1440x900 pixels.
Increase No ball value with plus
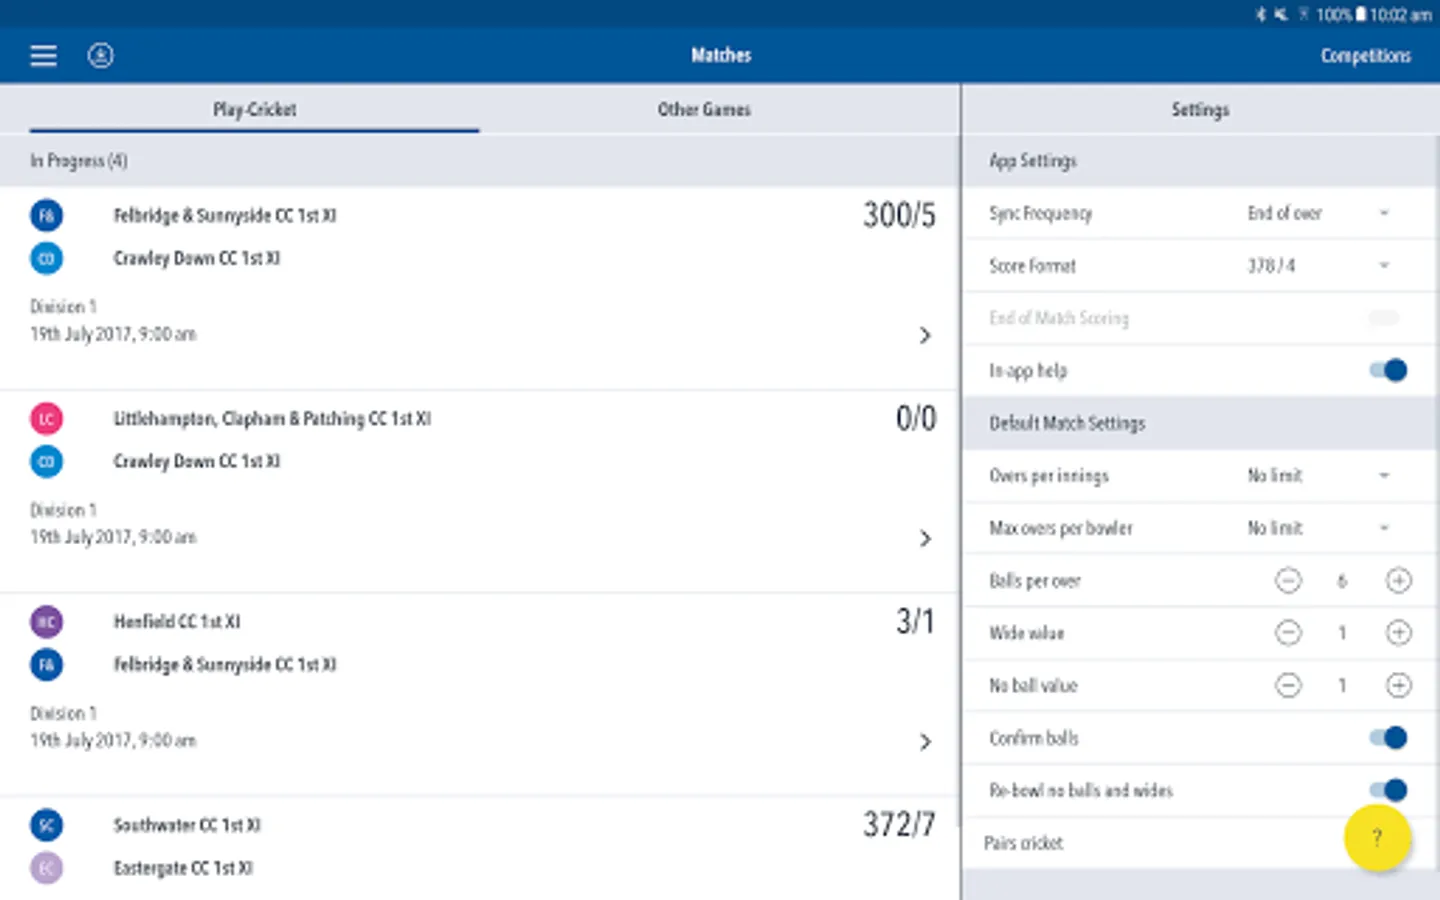click(x=1398, y=685)
